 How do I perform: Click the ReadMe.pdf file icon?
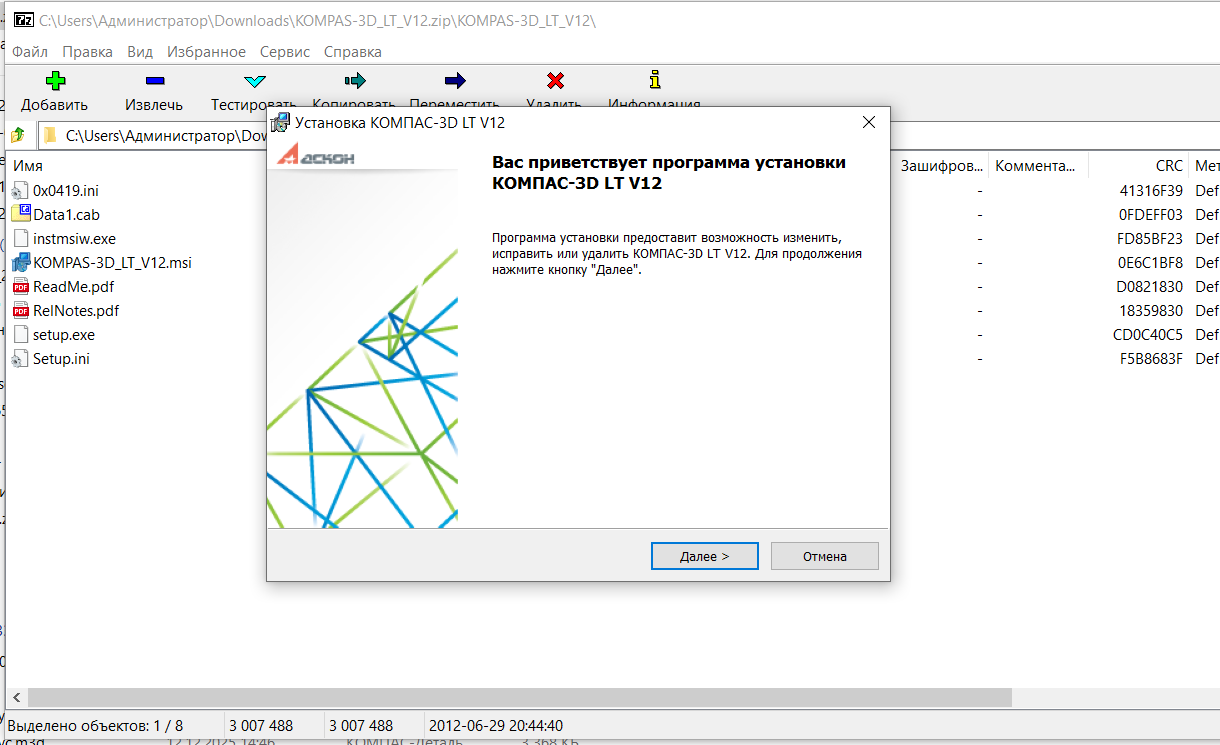20,287
